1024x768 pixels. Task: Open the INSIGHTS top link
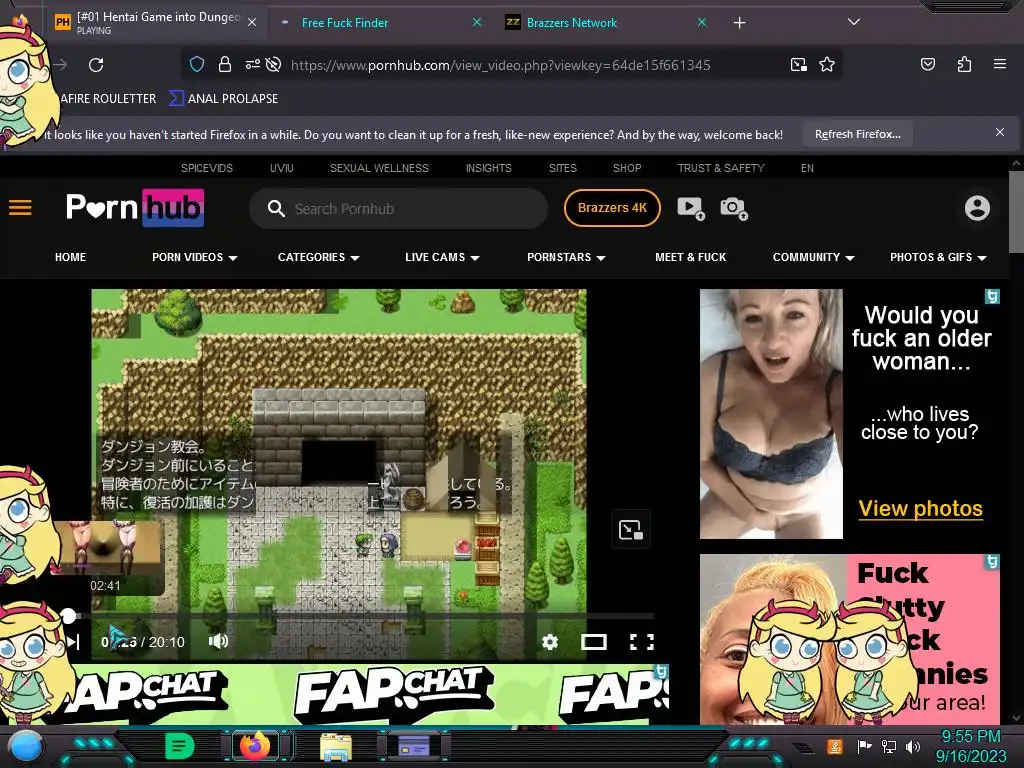[488, 168]
